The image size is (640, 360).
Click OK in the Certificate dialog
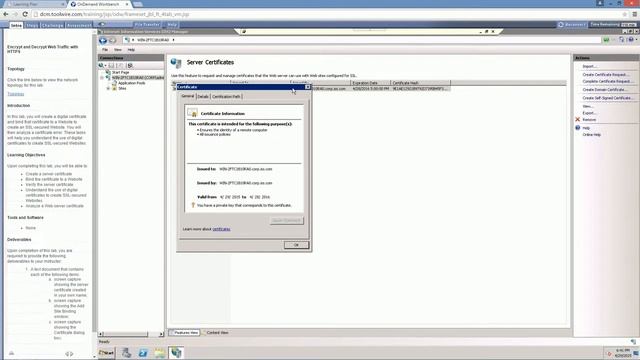coord(296,245)
